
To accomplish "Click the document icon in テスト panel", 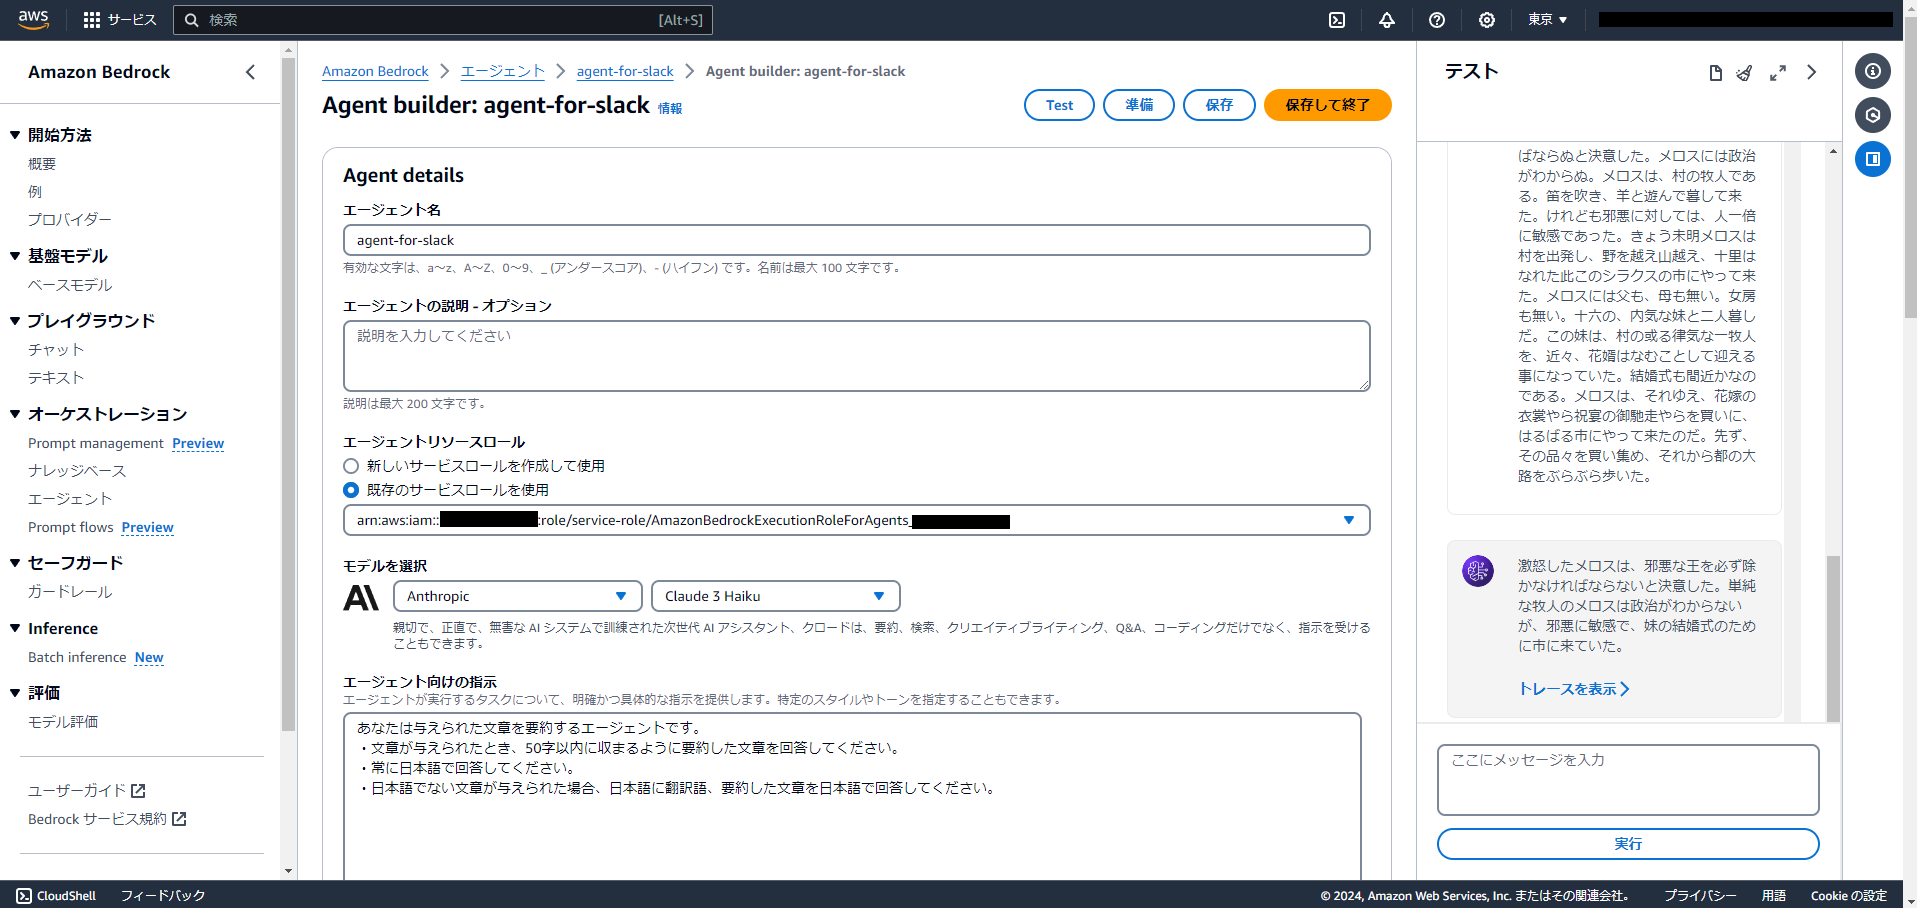I will tap(1716, 73).
